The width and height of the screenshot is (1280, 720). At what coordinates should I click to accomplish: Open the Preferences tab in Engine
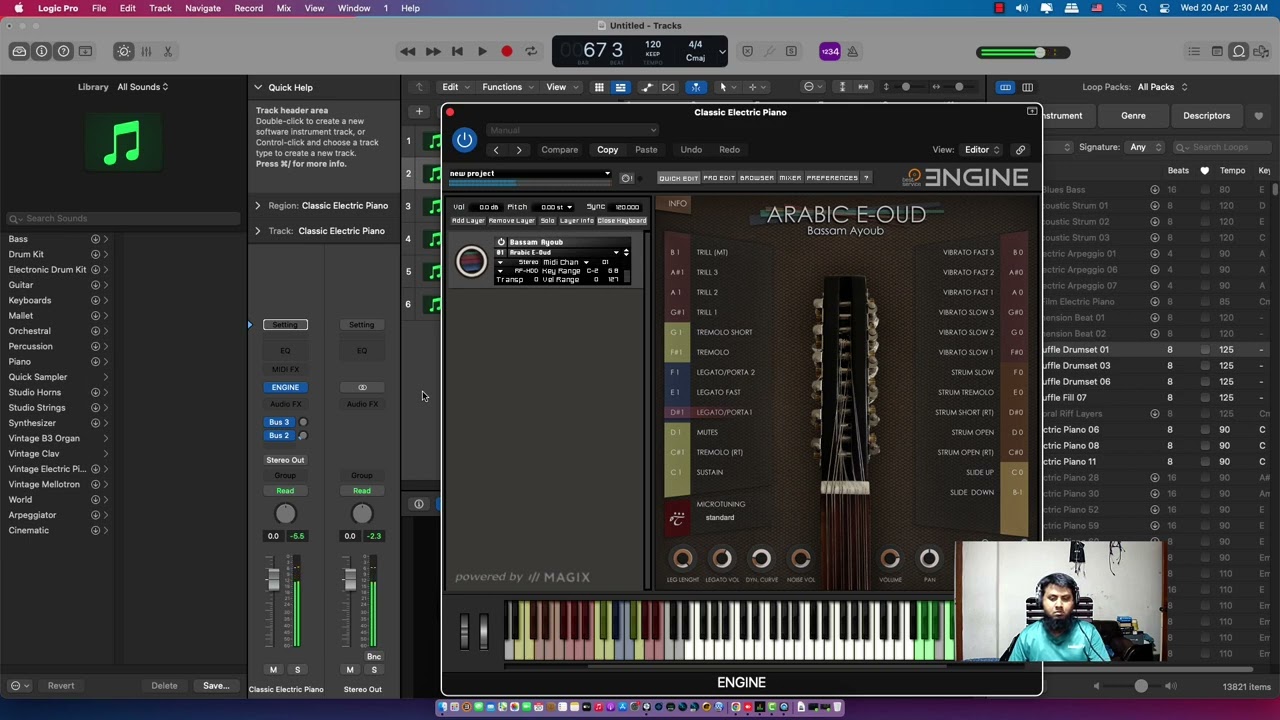click(x=832, y=178)
